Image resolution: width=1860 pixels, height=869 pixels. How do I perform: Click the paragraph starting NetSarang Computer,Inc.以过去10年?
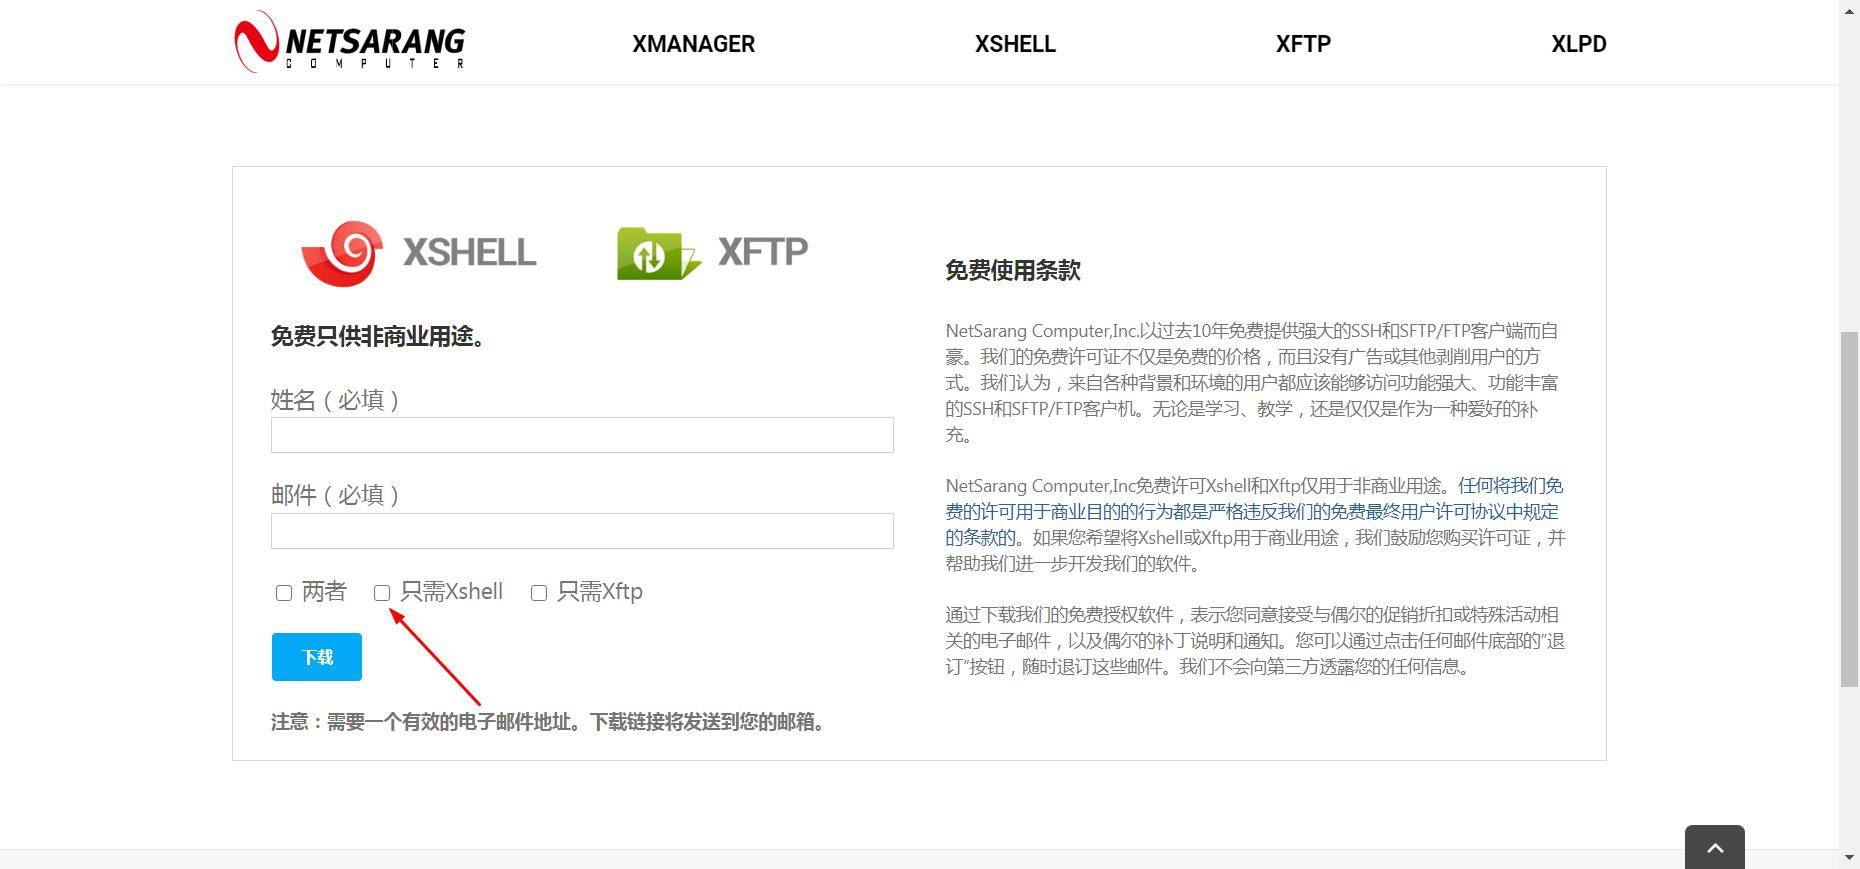(x=1252, y=382)
